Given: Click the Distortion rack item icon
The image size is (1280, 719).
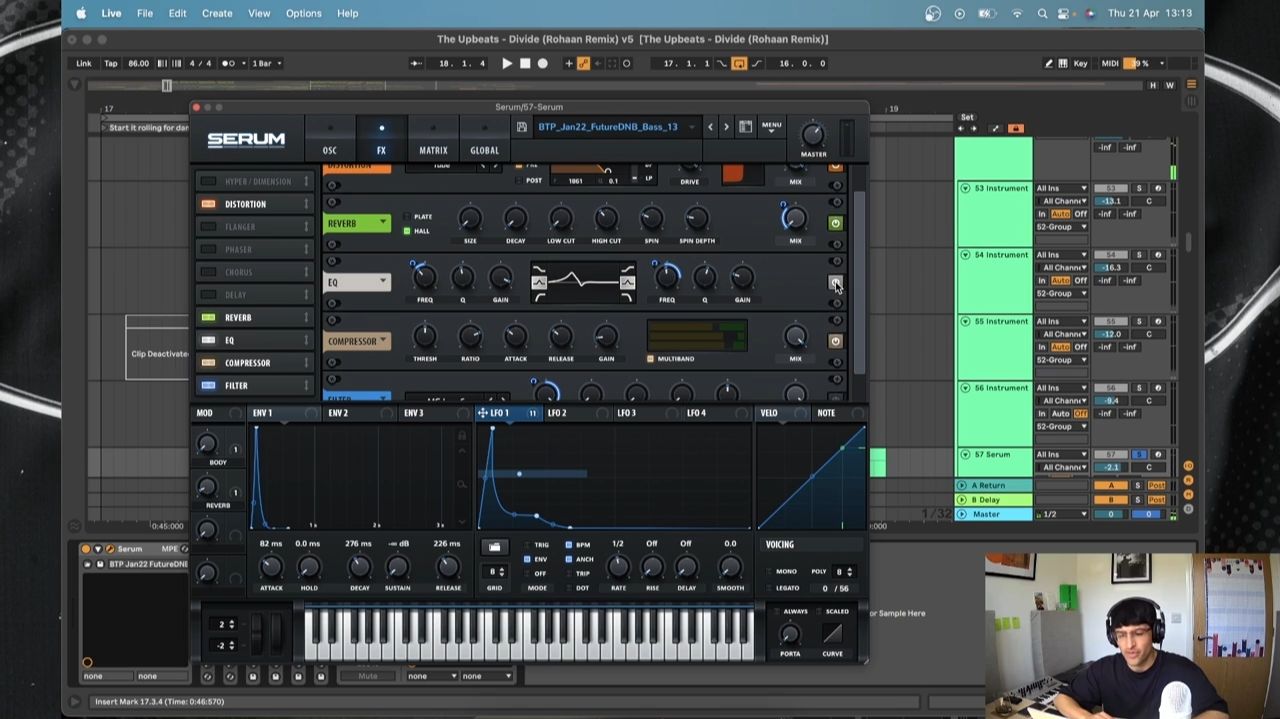Looking at the screenshot, I should point(208,204).
